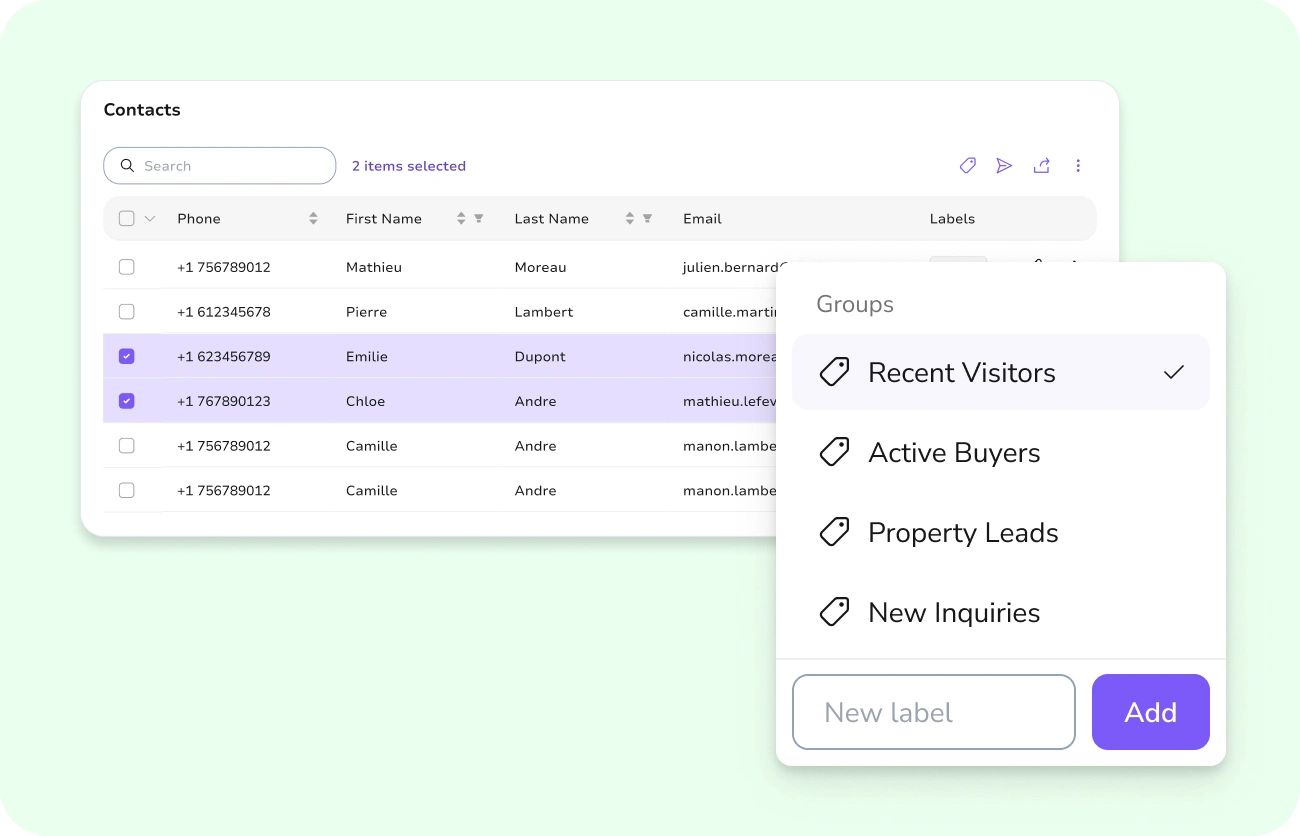Sort the Last Name column

[629, 219]
